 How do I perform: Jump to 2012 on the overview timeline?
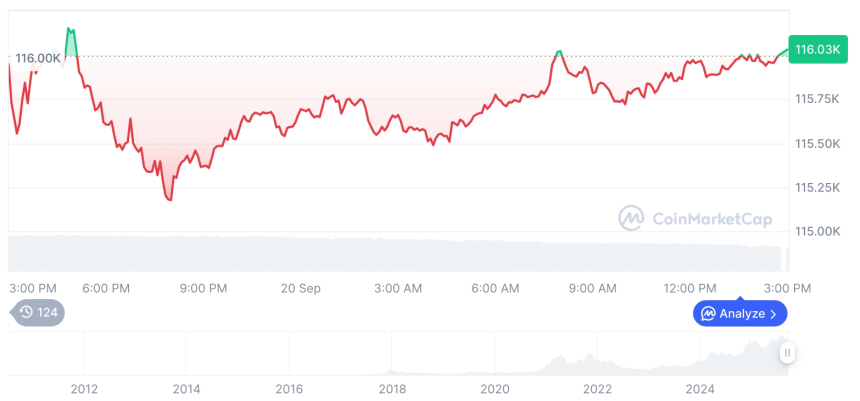pos(83,388)
